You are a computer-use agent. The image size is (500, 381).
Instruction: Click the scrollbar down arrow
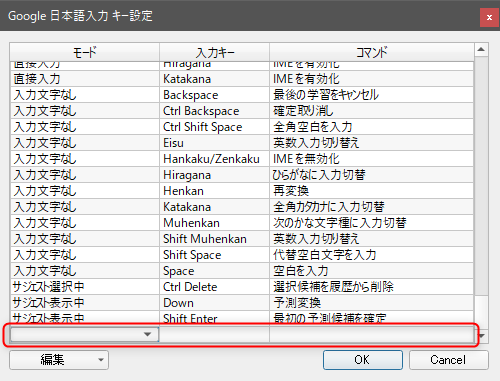tap(482, 335)
